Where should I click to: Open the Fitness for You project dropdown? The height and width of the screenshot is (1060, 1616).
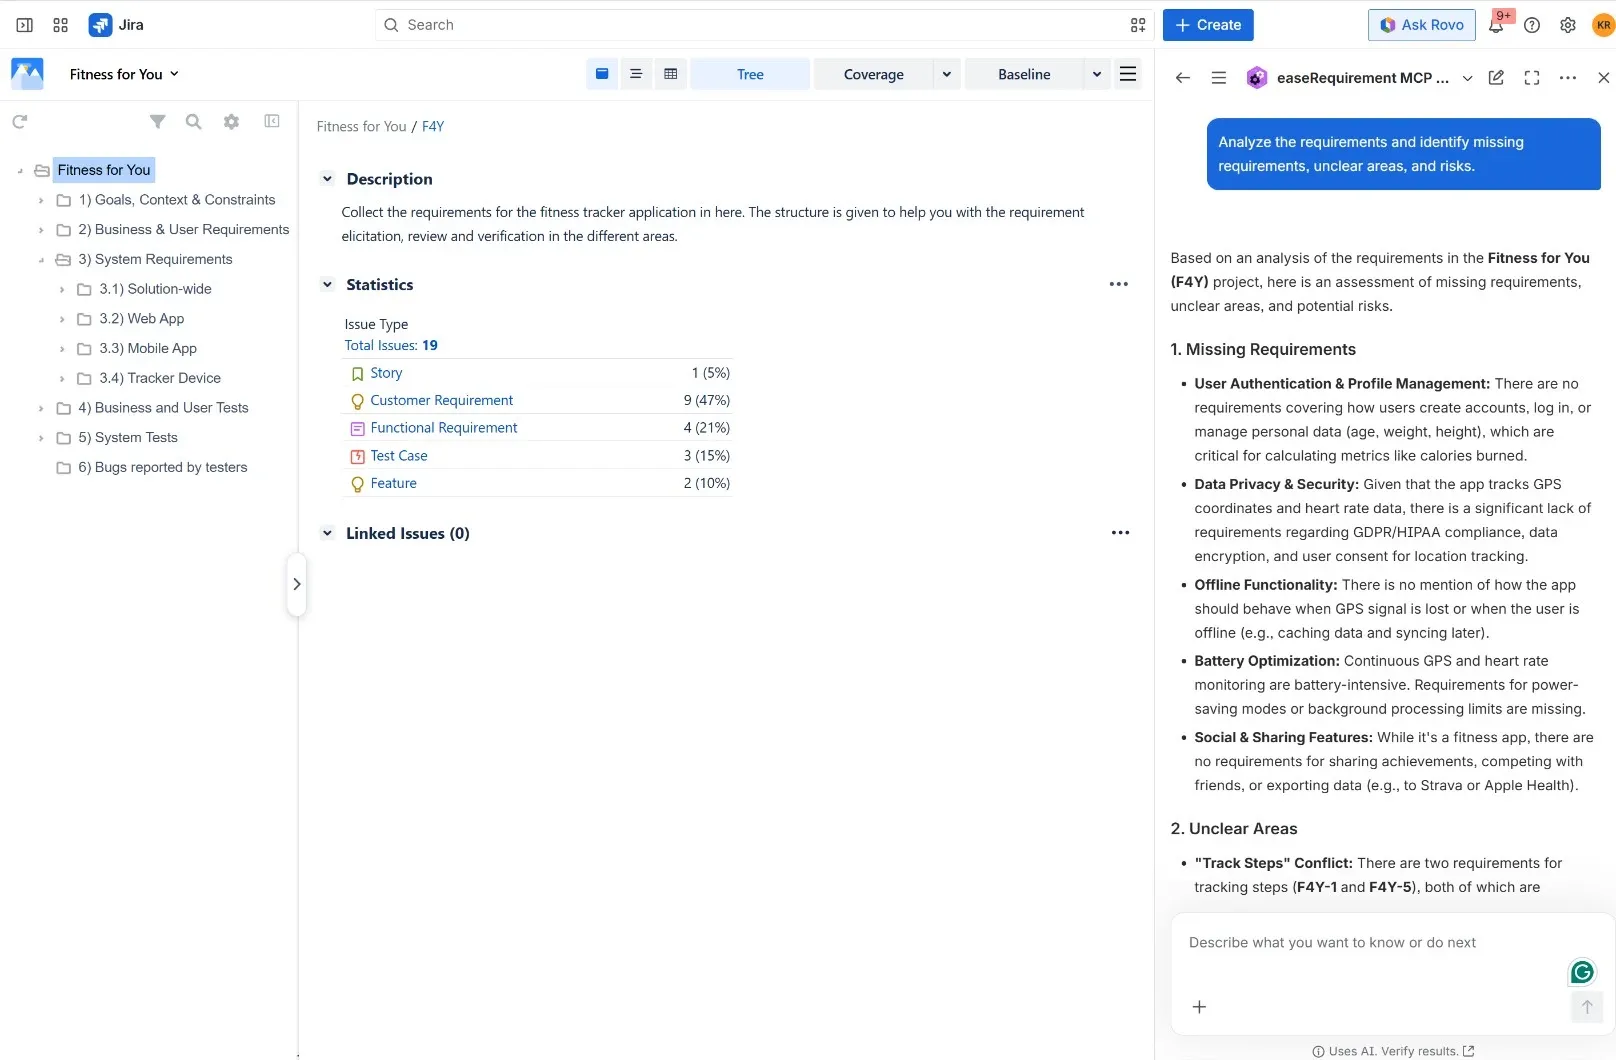pyautogui.click(x=124, y=74)
